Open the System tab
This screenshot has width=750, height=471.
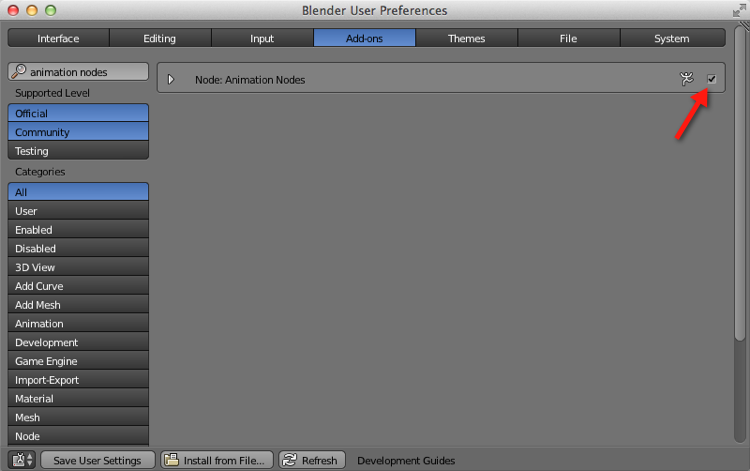click(672, 38)
